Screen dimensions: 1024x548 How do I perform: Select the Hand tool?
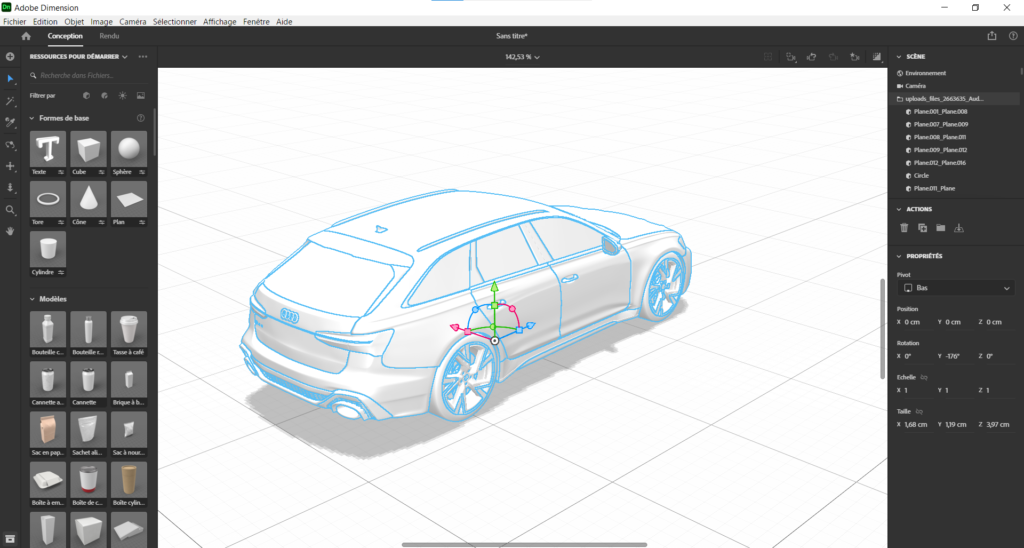click(x=10, y=231)
